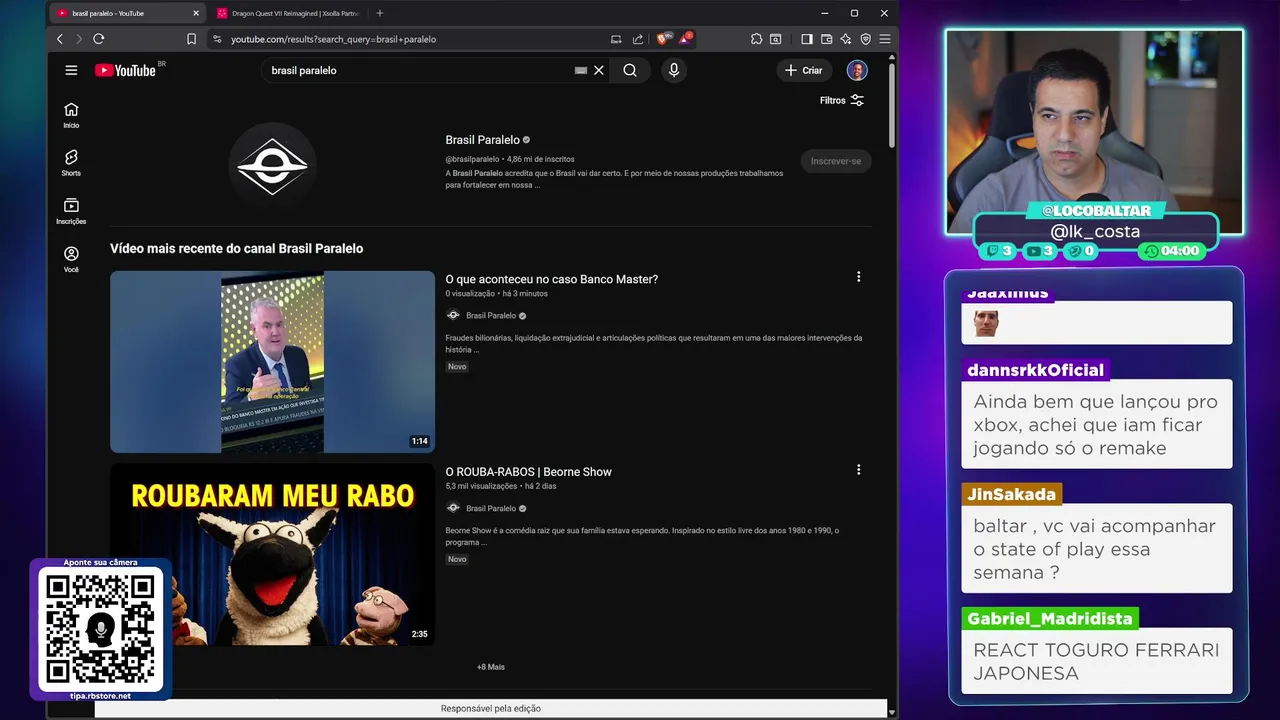1280x720 pixels.
Task: Toggle the browser sidebar panel
Action: pos(807,39)
